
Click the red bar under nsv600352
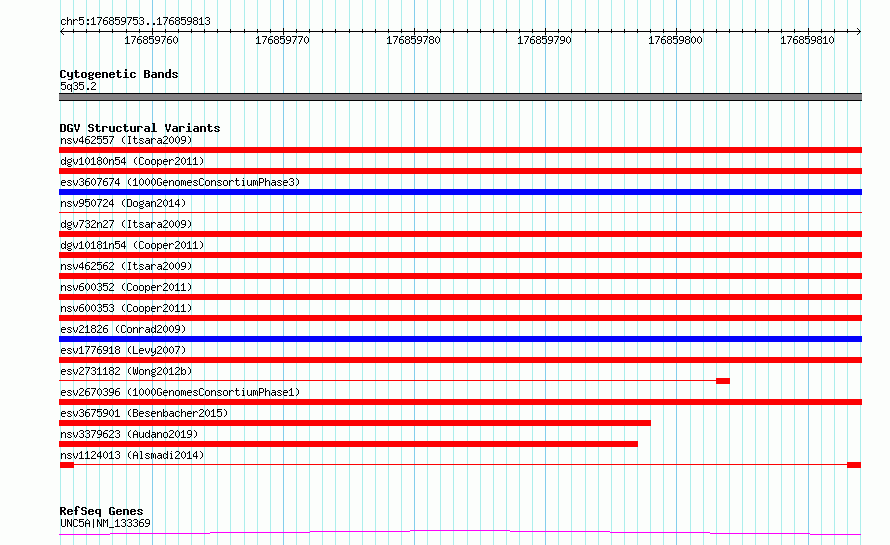460,297
